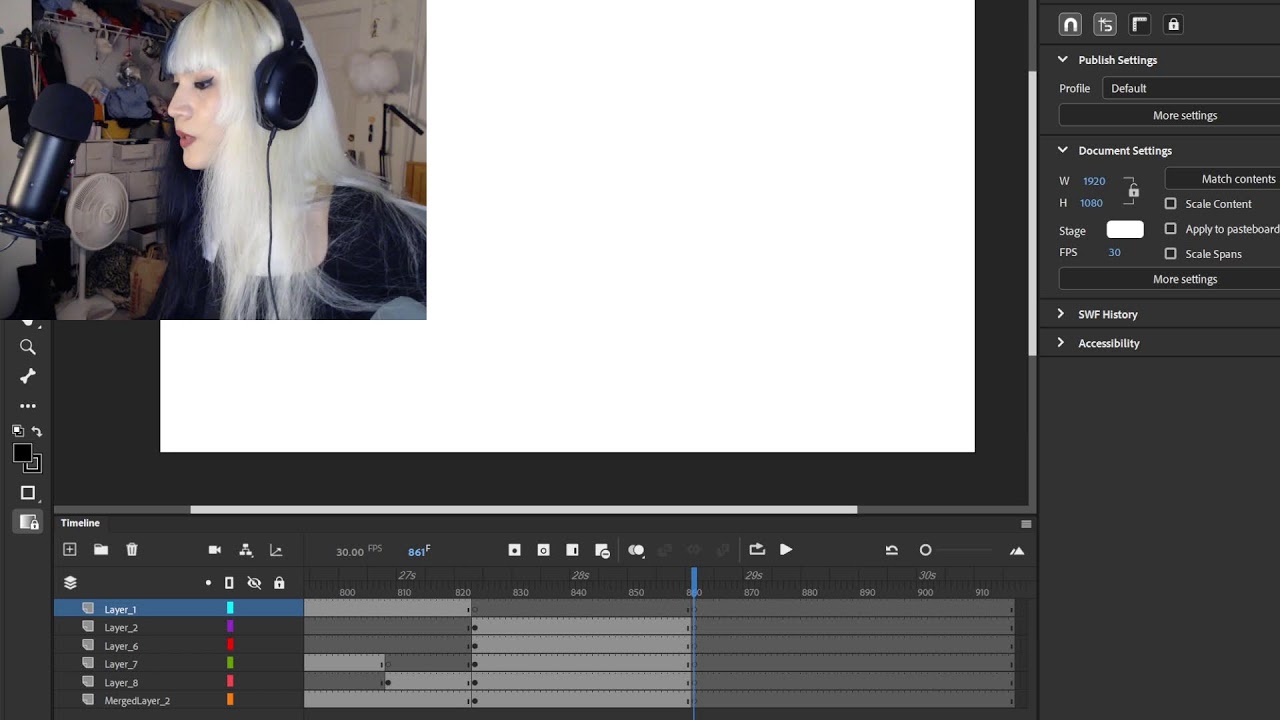This screenshot has width=1280, height=720.
Task: Collapse the Document Settings section
Action: pos(1062,150)
